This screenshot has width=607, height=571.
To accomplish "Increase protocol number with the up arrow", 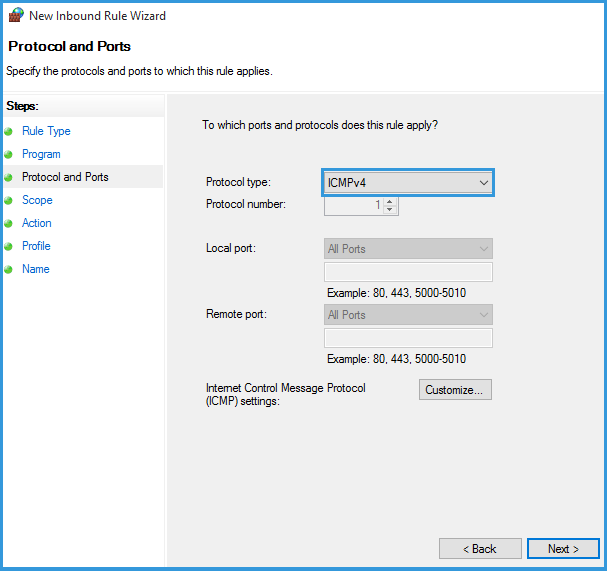I will (390, 201).
